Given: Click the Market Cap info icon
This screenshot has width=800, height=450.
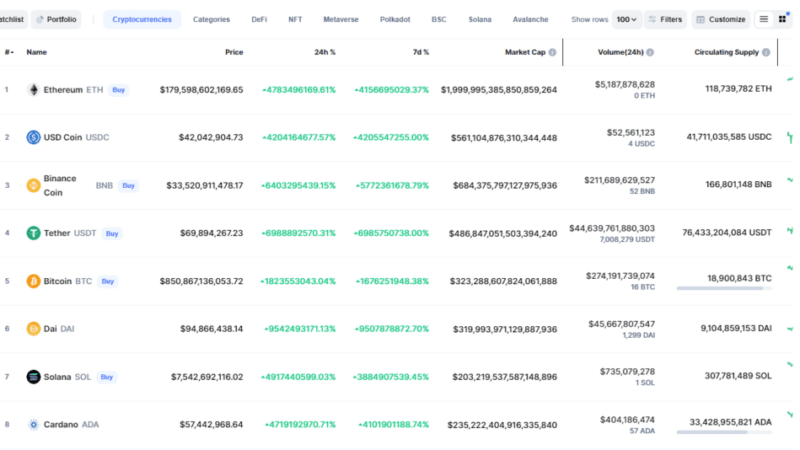Looking at the screenshot, I should pos(552,52).
